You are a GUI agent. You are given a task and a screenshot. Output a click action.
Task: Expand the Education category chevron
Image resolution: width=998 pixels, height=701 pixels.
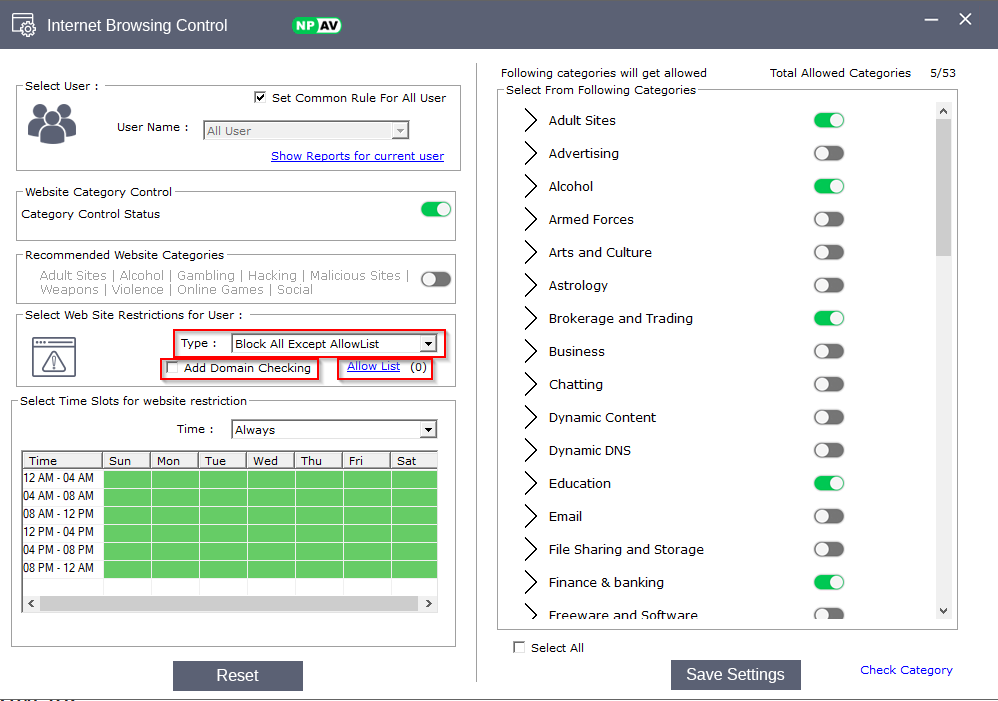(530, 484)
